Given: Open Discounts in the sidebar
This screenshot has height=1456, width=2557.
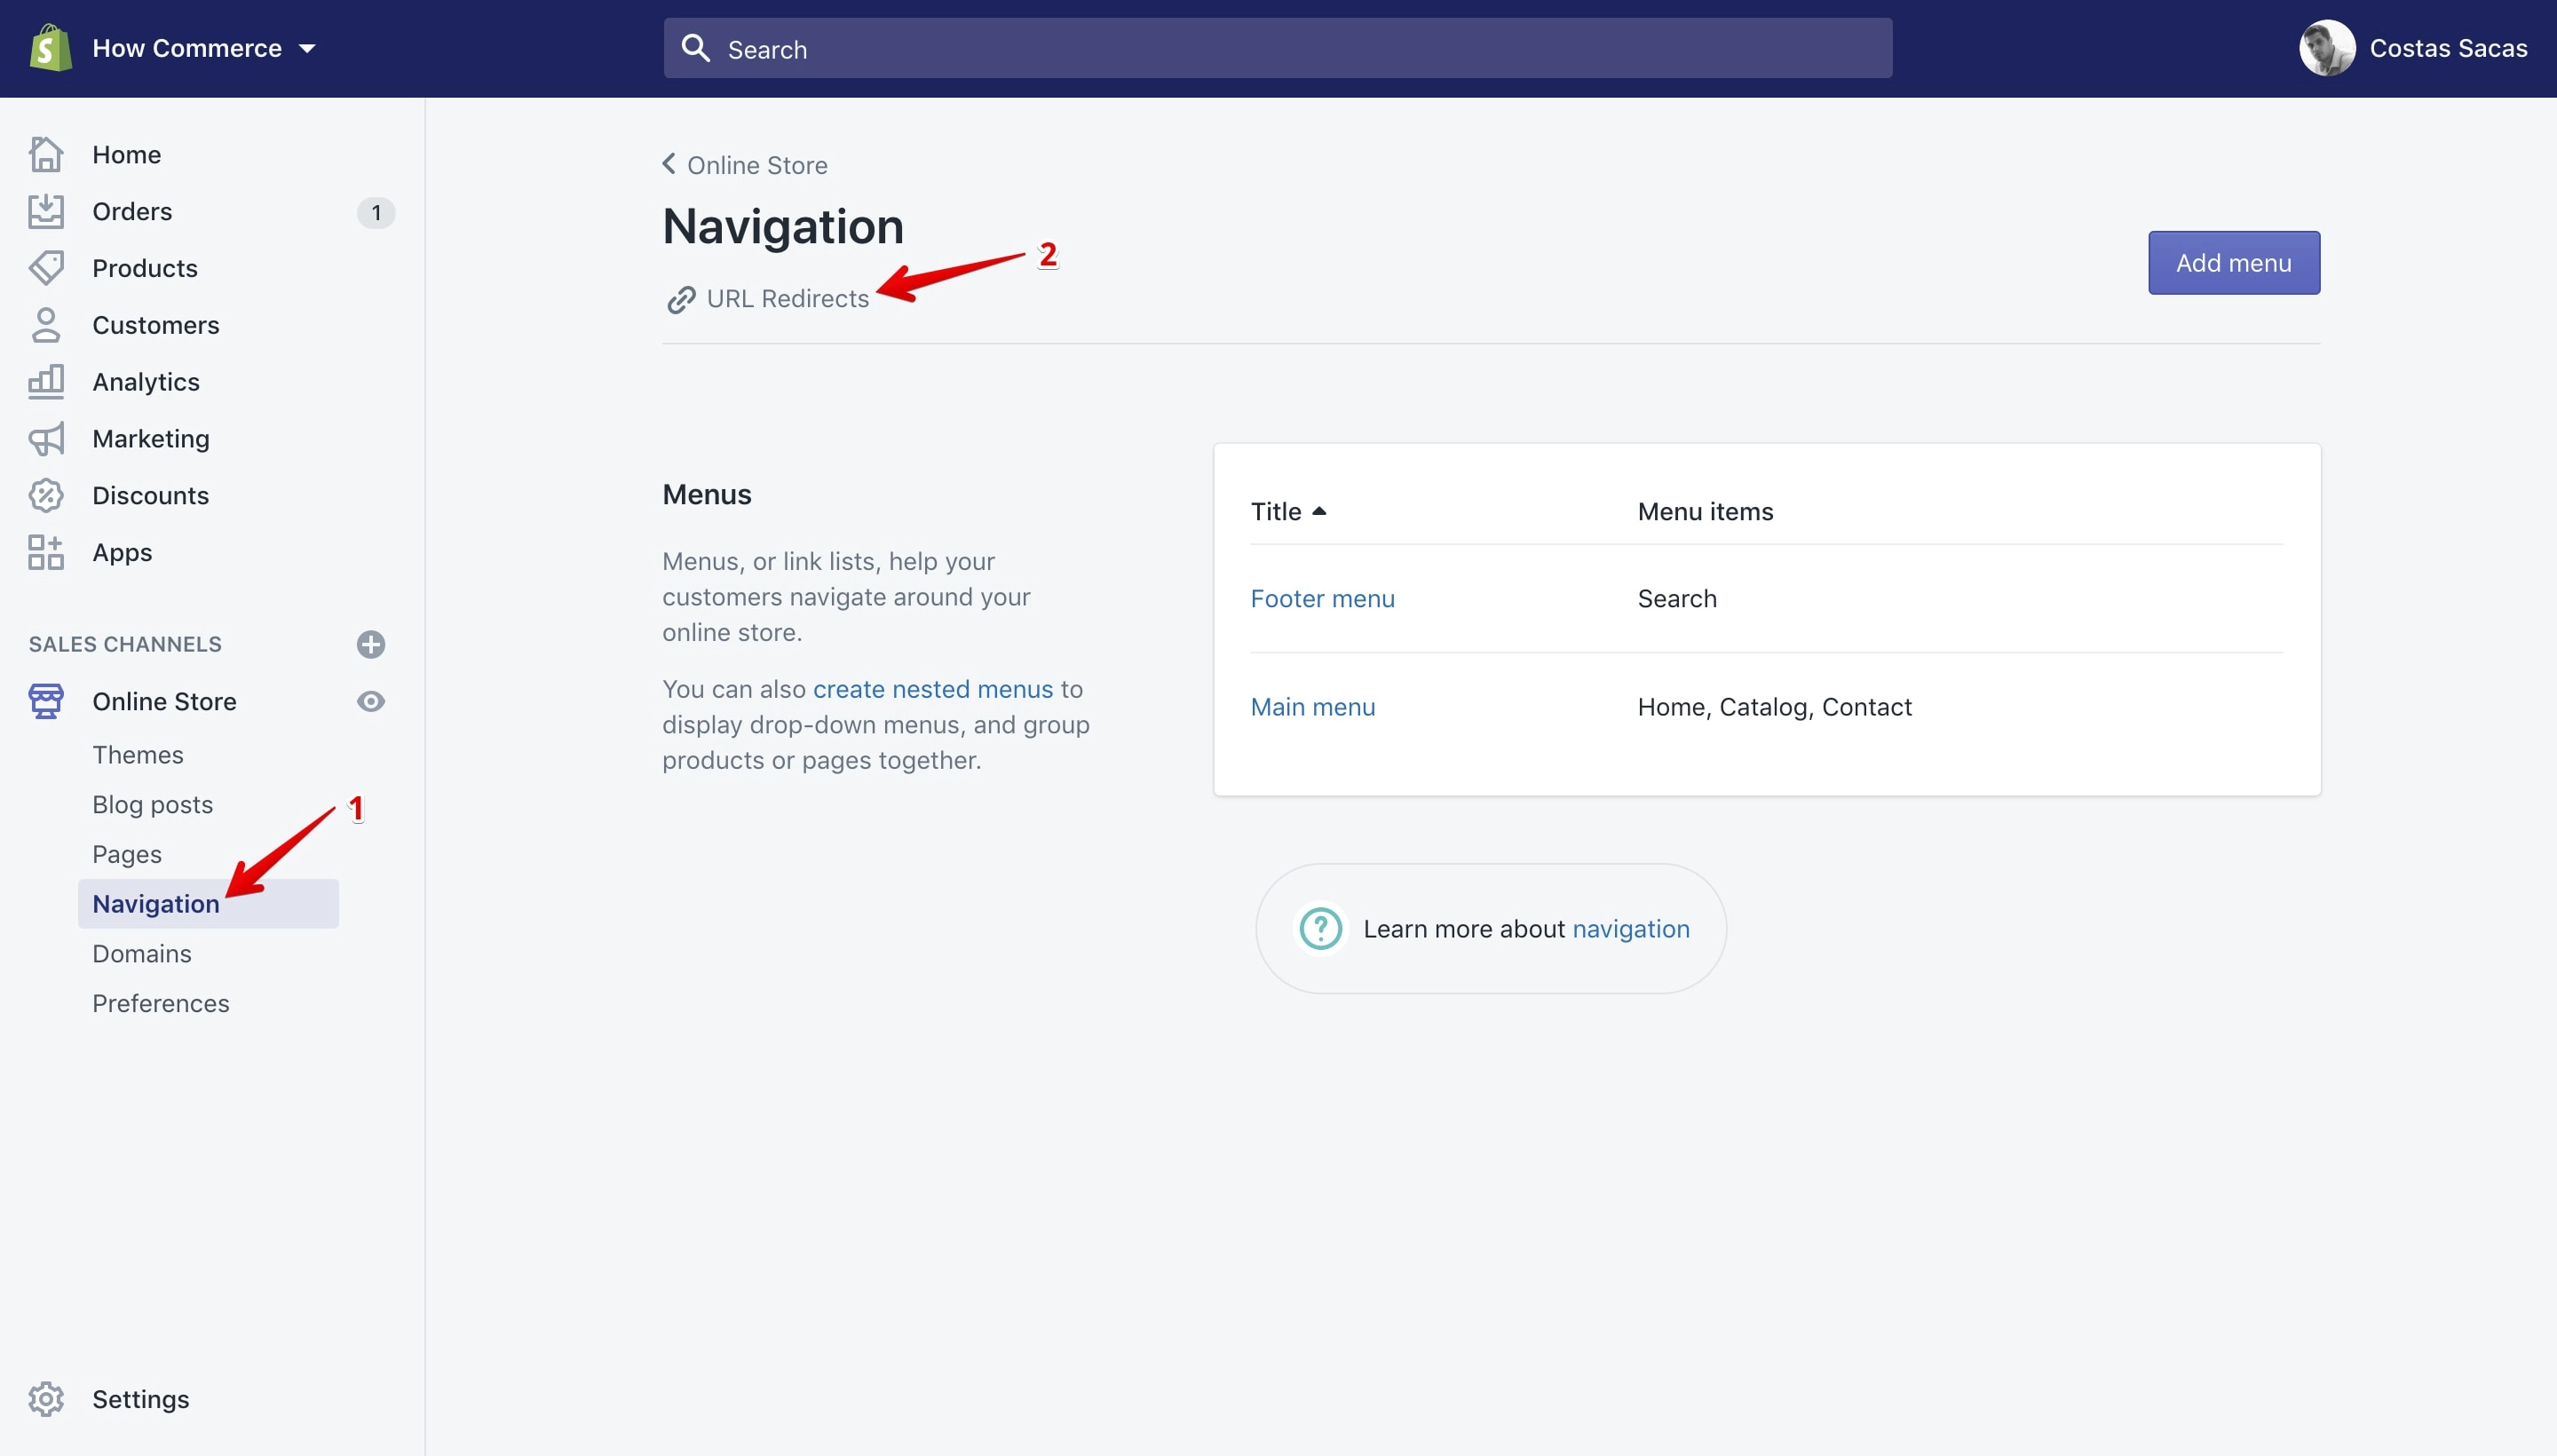Looking at the screenshot, I should point(151,496).
